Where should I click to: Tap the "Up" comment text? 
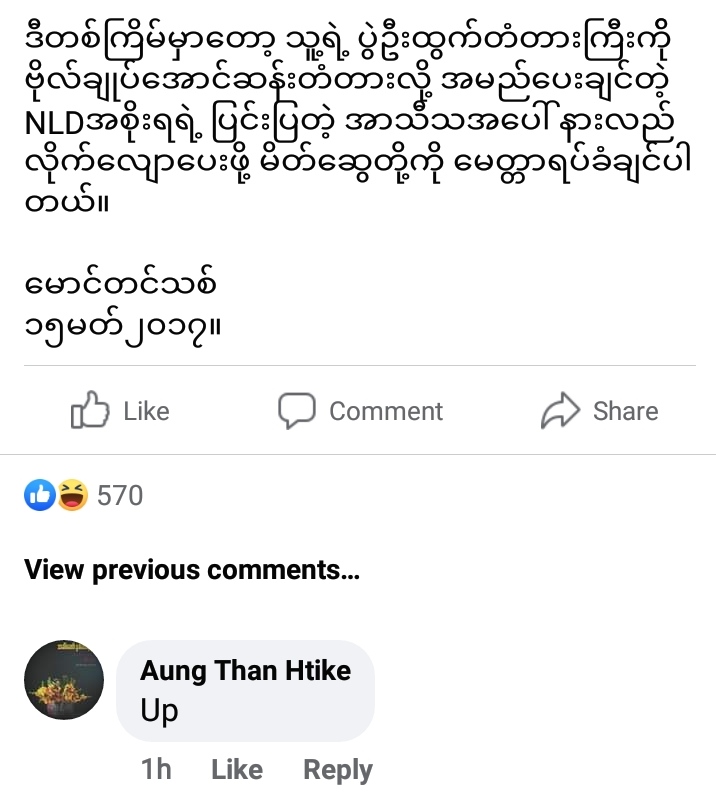pos(160,710)
